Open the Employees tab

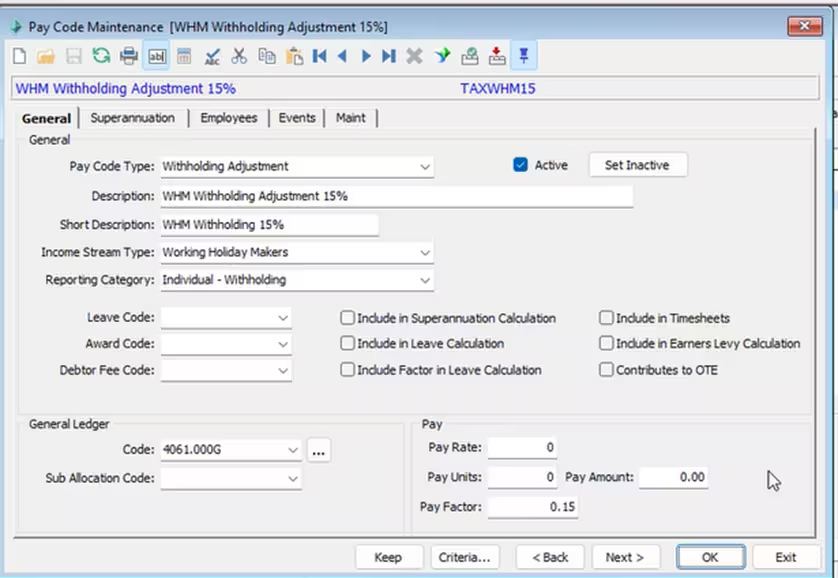tap(229, 118)
